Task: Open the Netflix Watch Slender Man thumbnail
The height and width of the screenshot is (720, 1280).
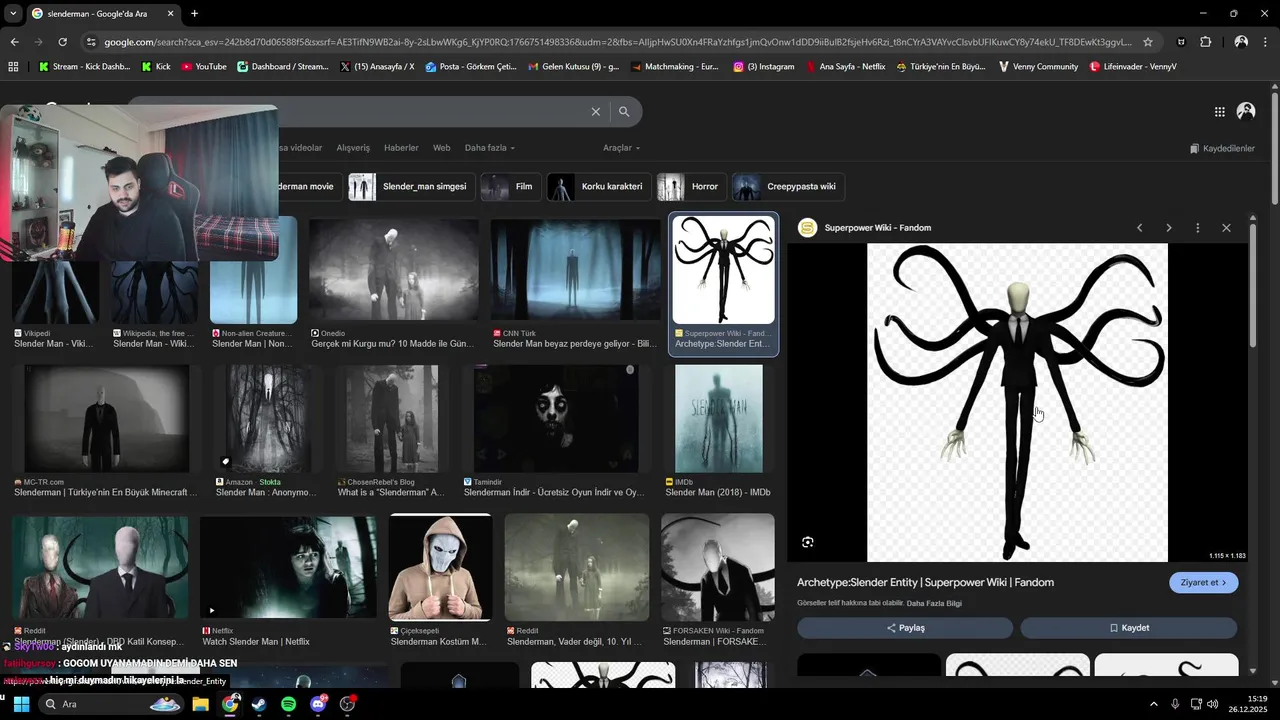Action: coord(288,567)
